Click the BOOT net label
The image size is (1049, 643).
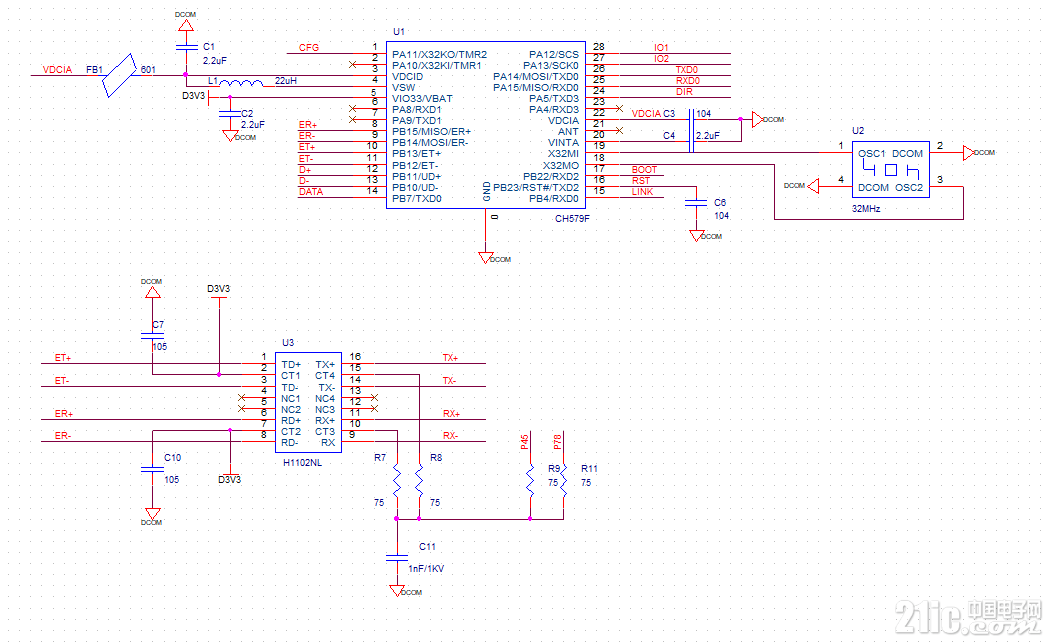click(644, 170)
